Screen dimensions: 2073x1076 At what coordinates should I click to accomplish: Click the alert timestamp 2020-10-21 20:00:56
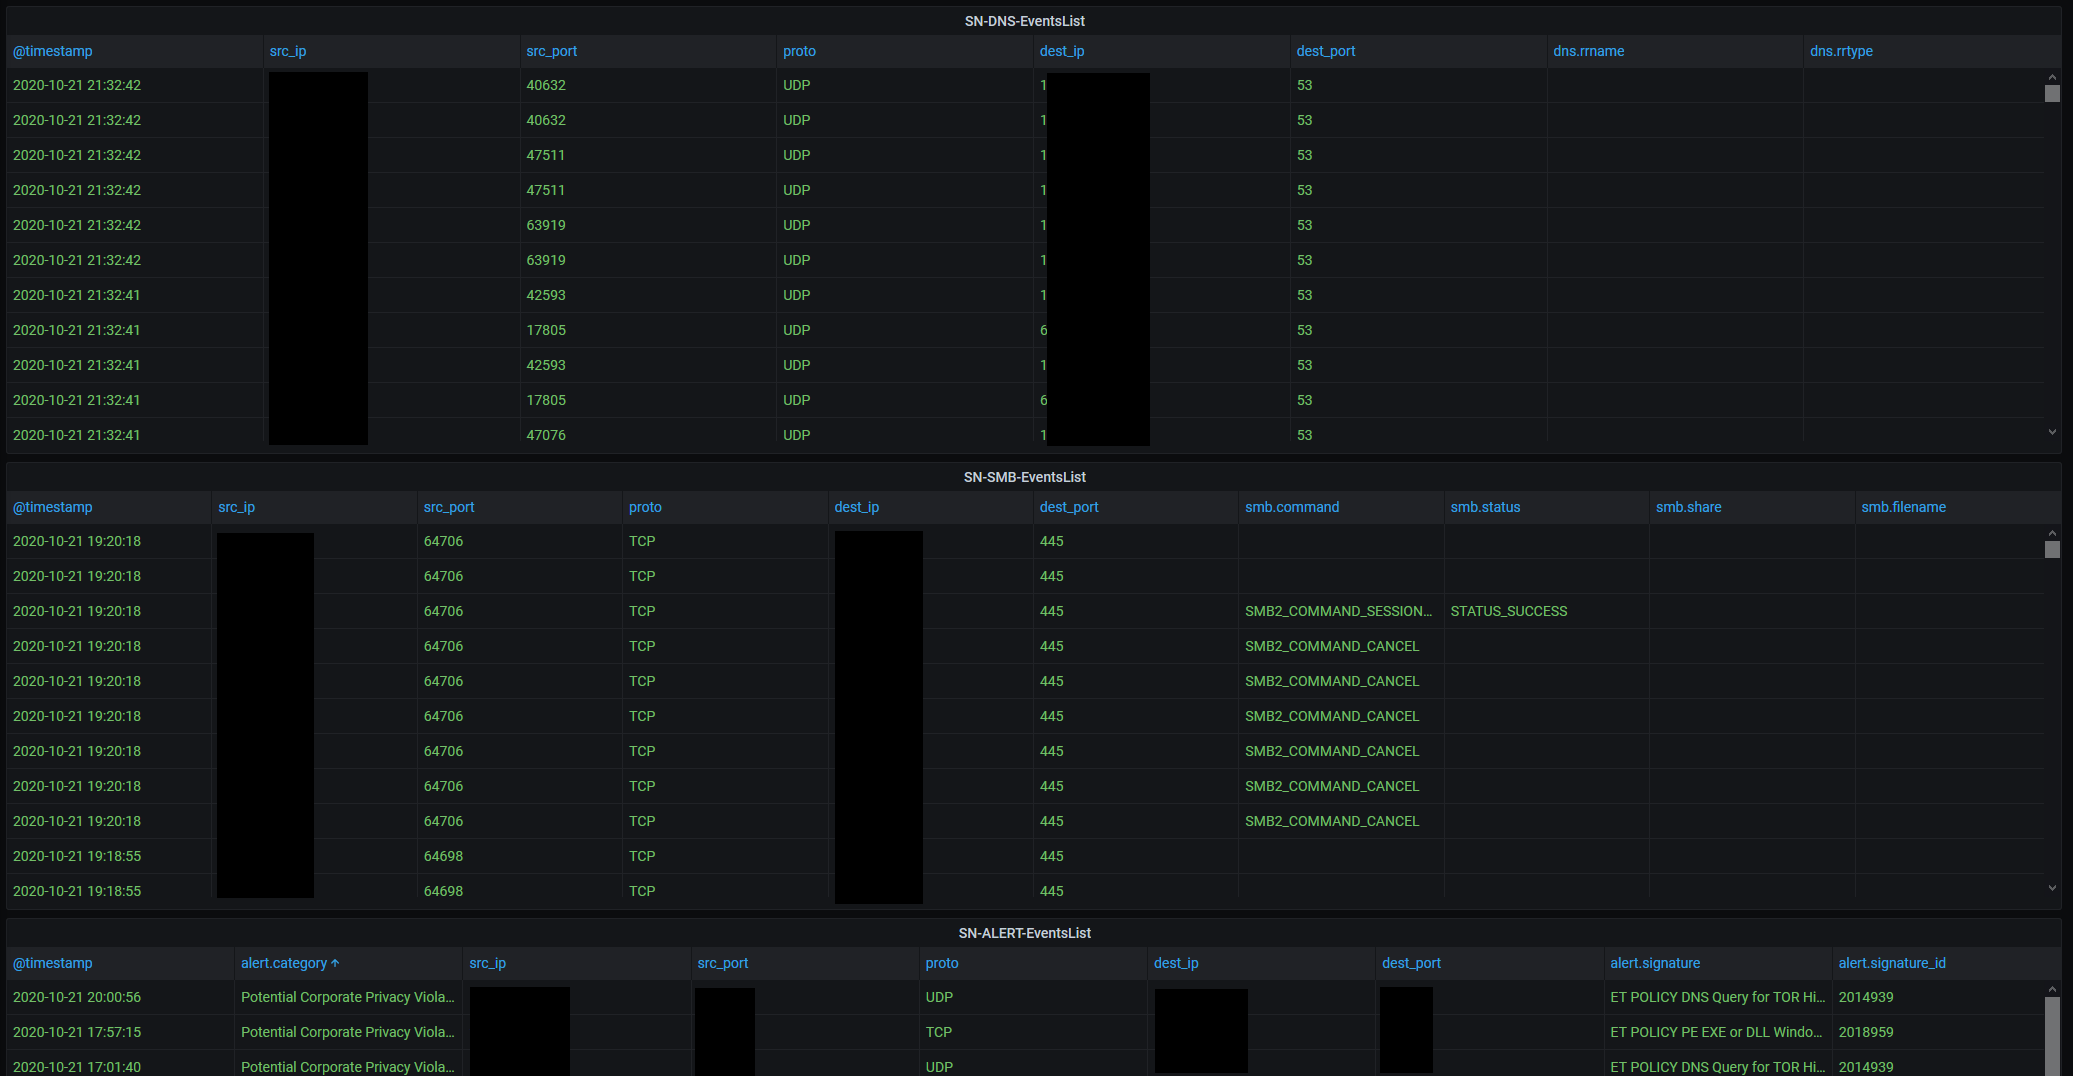(x=77, y=997)
